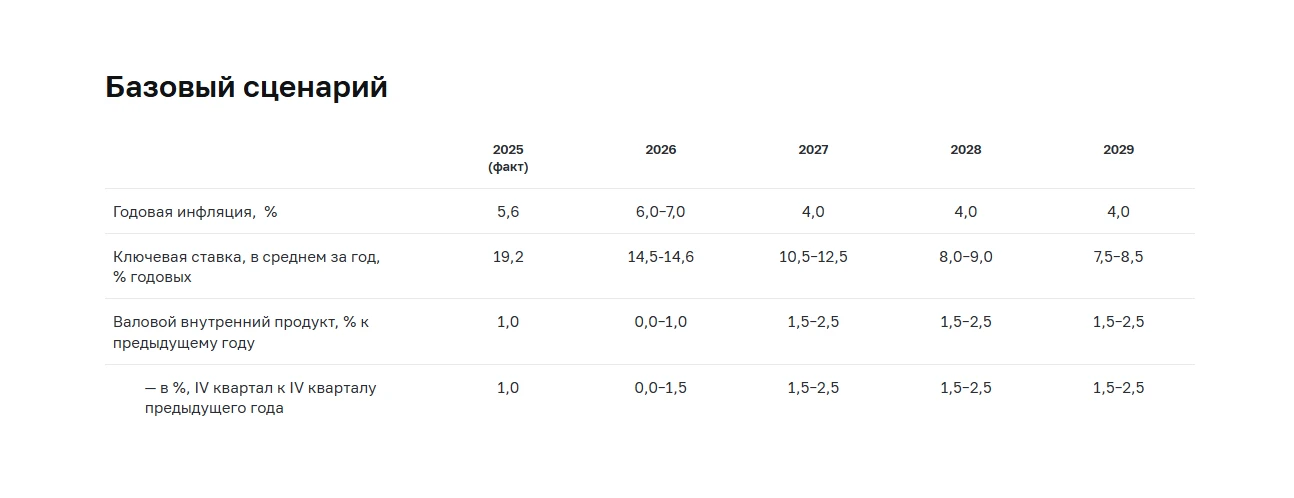The height and width of the screenshot is (498, 1294).
Task: Click the 0,0–1,0 GDP value for 2026
Action: (661, 322)
